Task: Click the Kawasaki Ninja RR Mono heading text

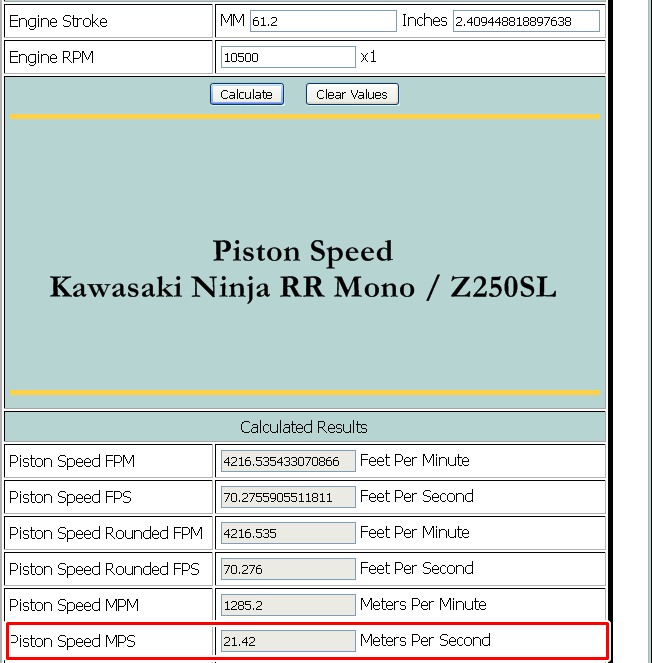Action: click(x=303, y=287)
